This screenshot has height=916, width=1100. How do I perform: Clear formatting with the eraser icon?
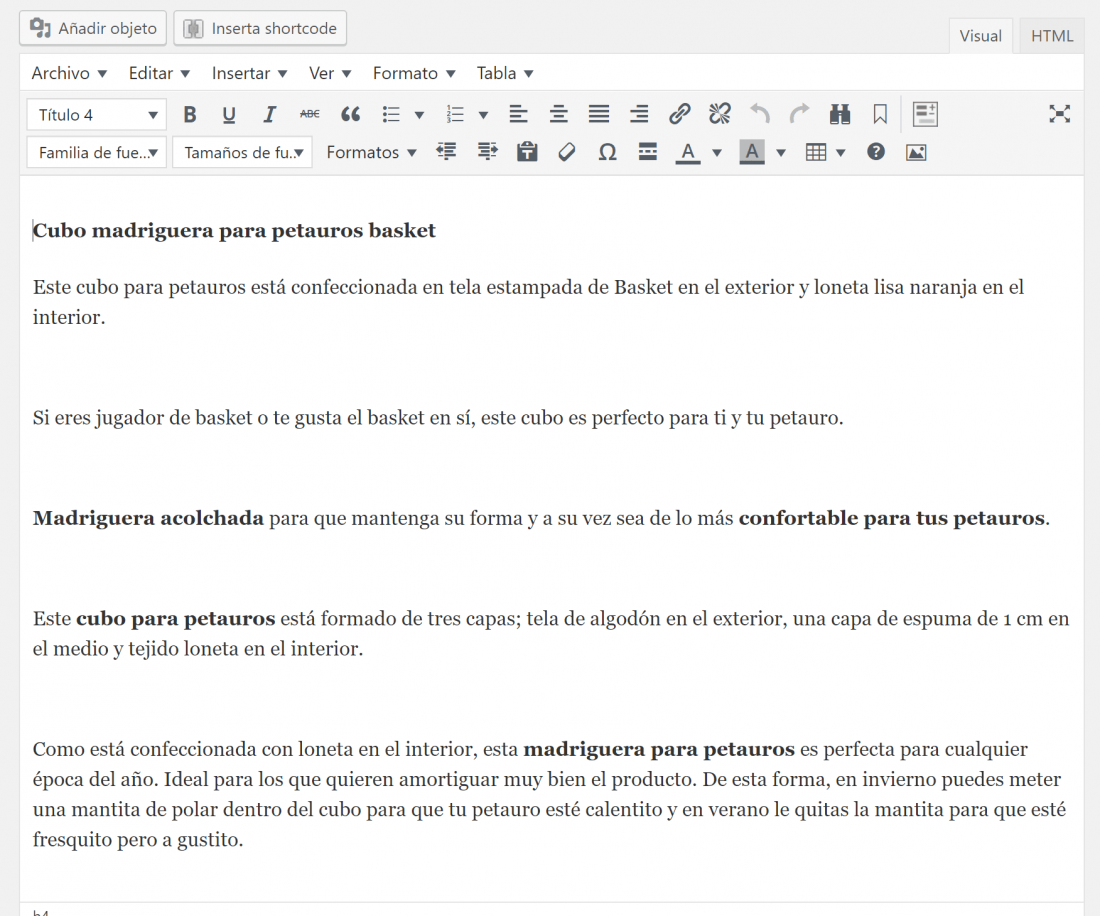567,152
